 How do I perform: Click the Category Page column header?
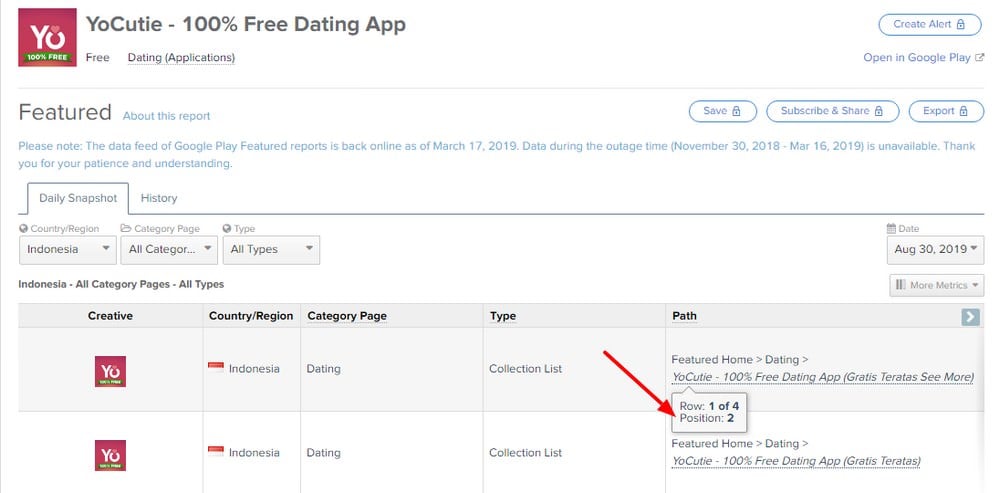pos(347,316)
